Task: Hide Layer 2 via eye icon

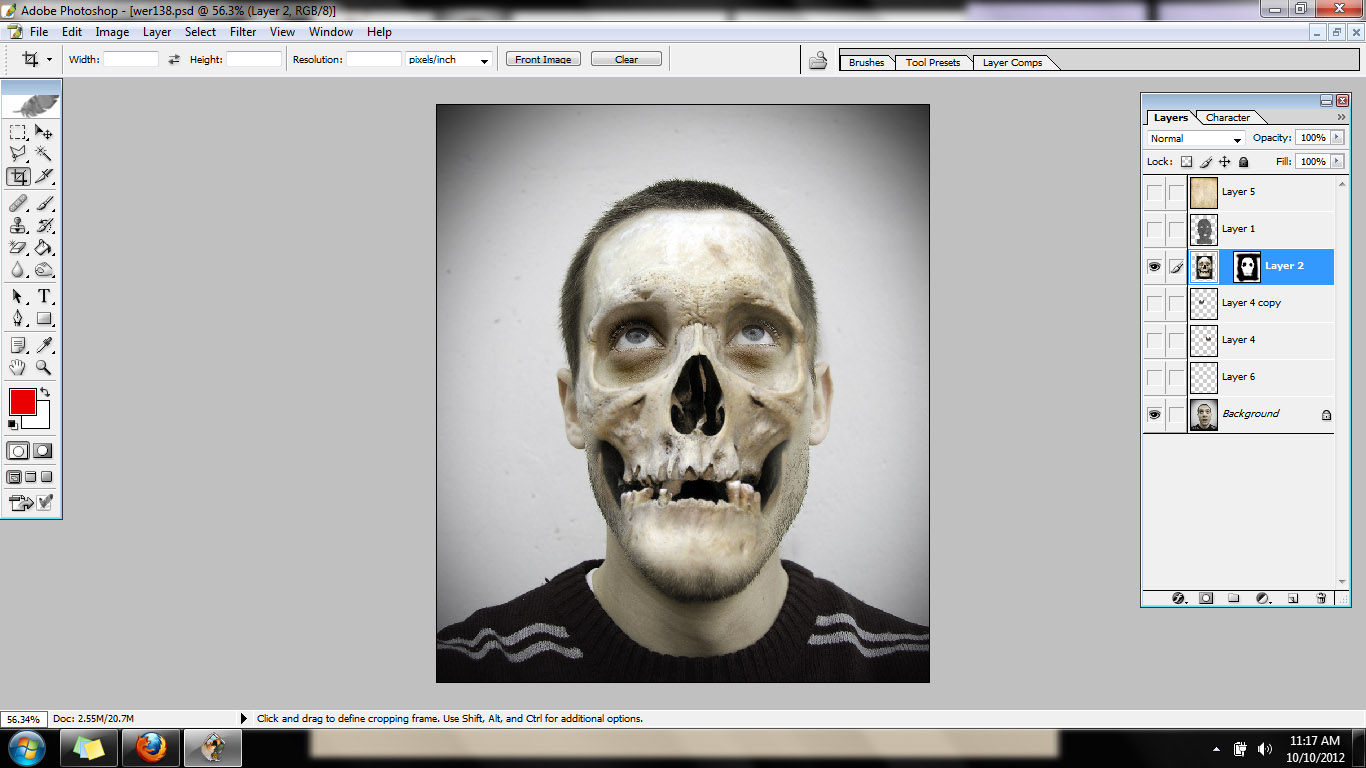Action: pos(1155,266)
